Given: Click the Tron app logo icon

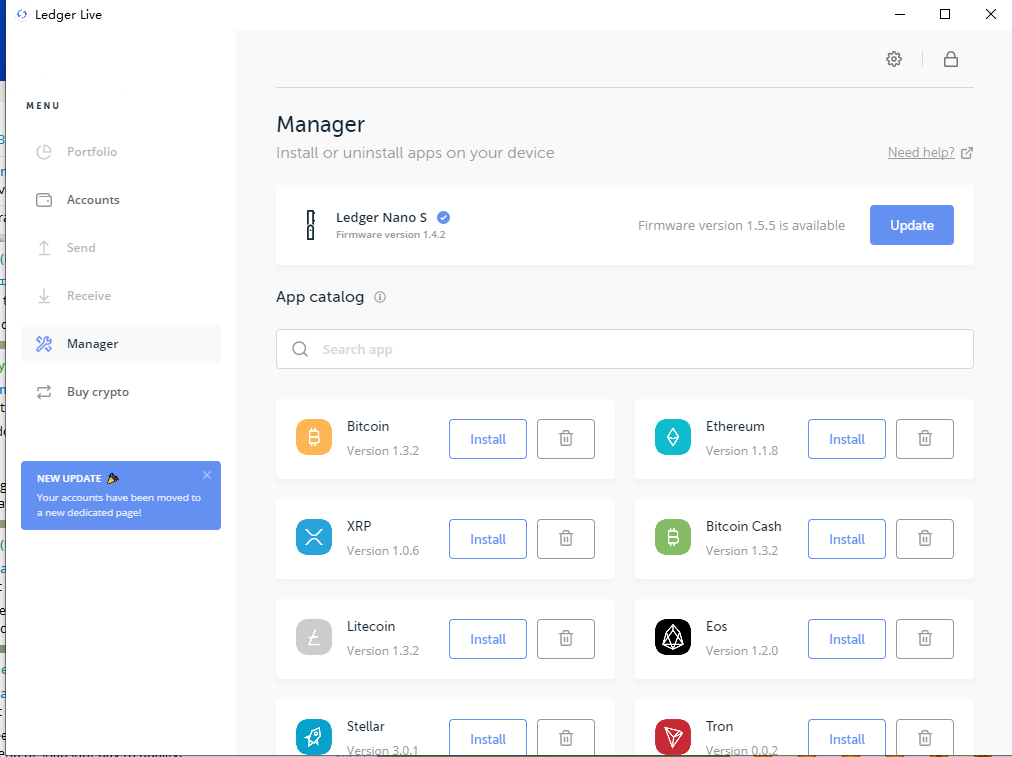Looking at the screenshot, I should click(673, 737).
